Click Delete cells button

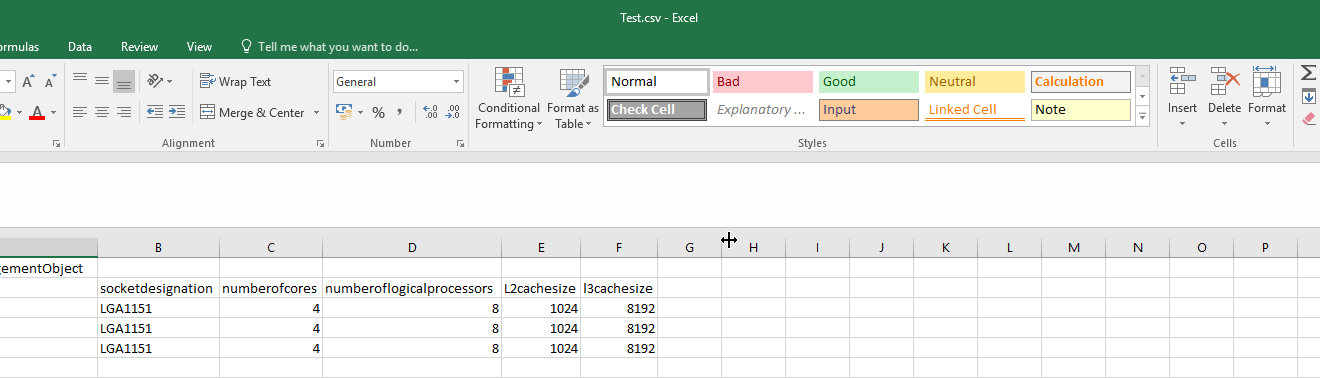[x=1224, y=97]
